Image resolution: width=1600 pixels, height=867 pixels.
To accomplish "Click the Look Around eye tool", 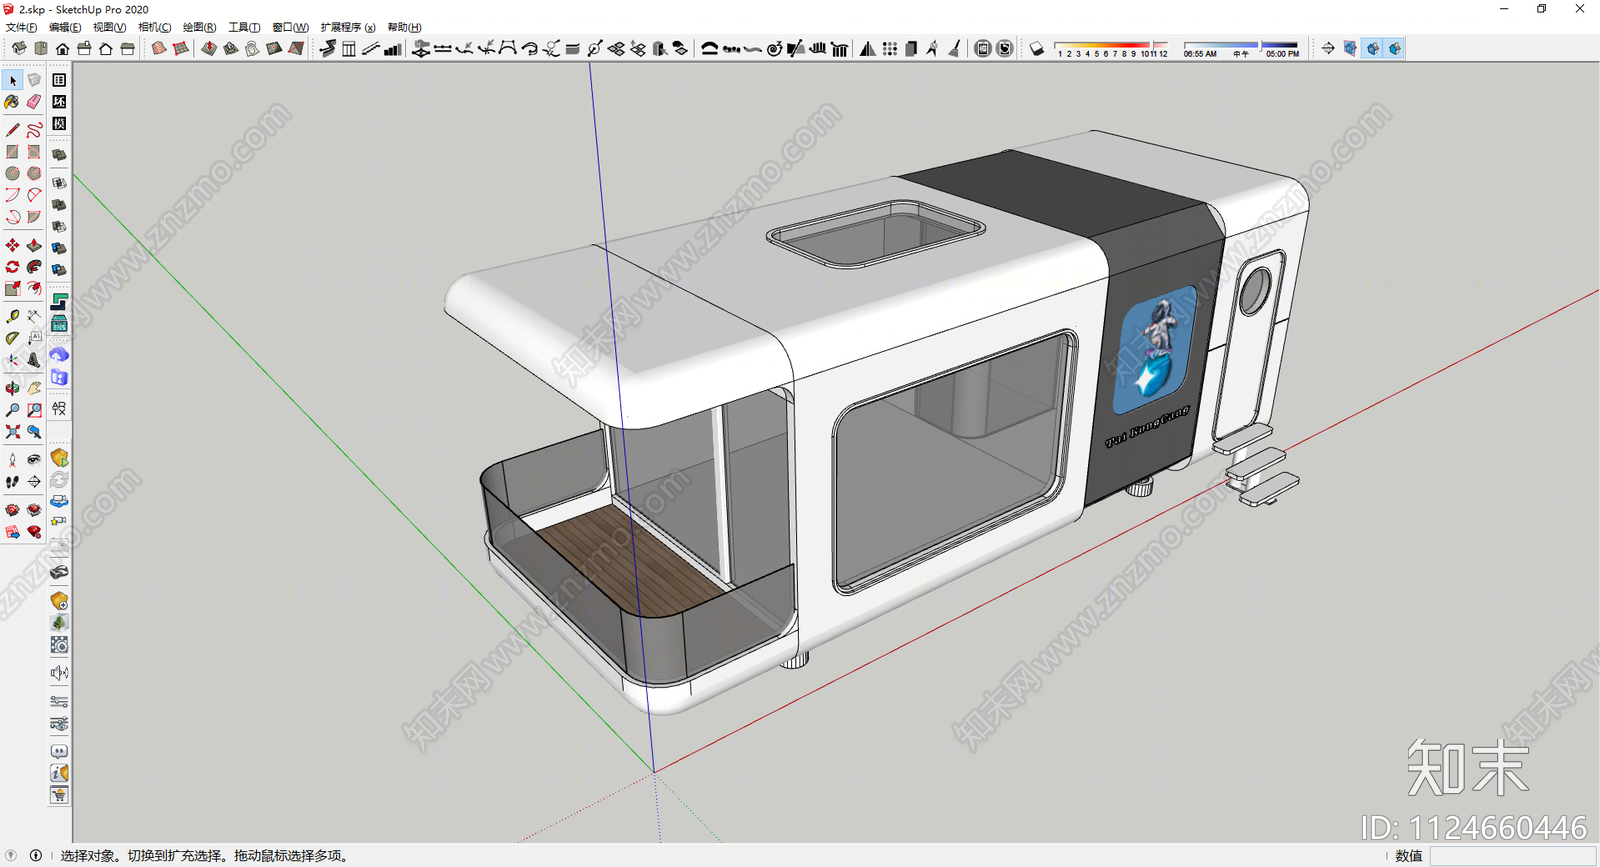I will [x=34, y=460].
